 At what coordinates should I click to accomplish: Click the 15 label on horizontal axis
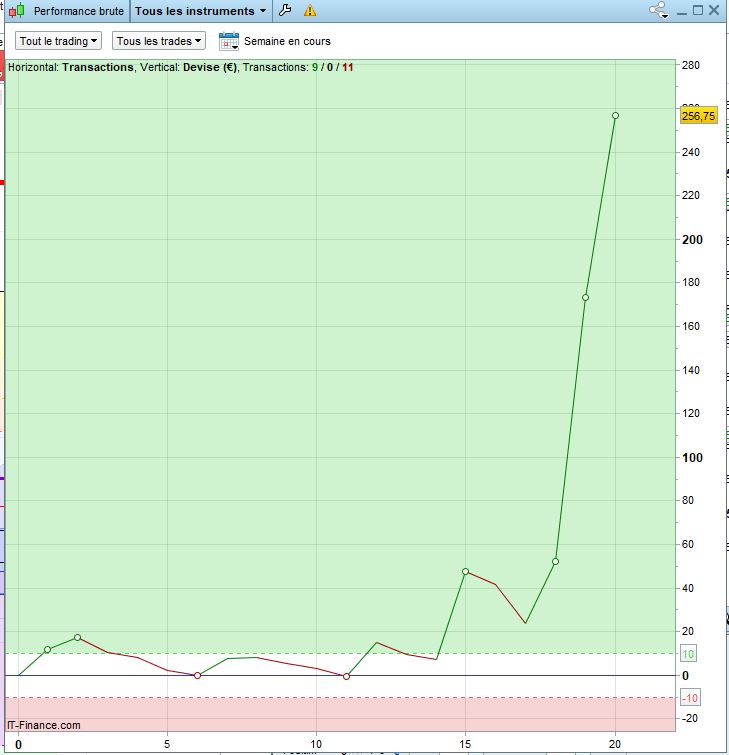(465, 744)
